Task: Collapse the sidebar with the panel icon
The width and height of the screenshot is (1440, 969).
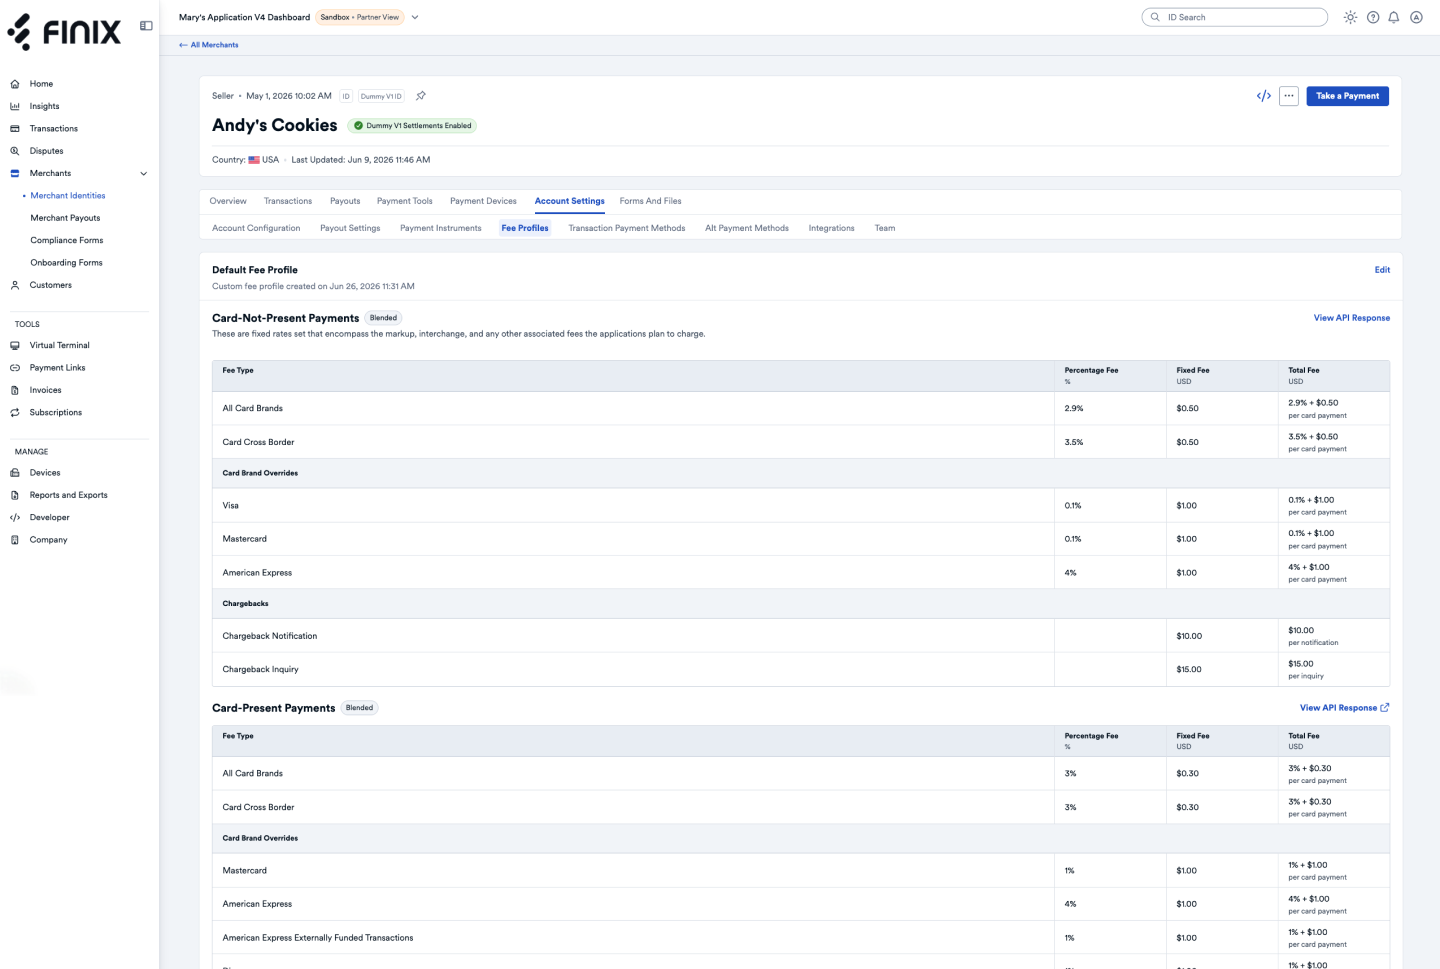Action: 146,26
